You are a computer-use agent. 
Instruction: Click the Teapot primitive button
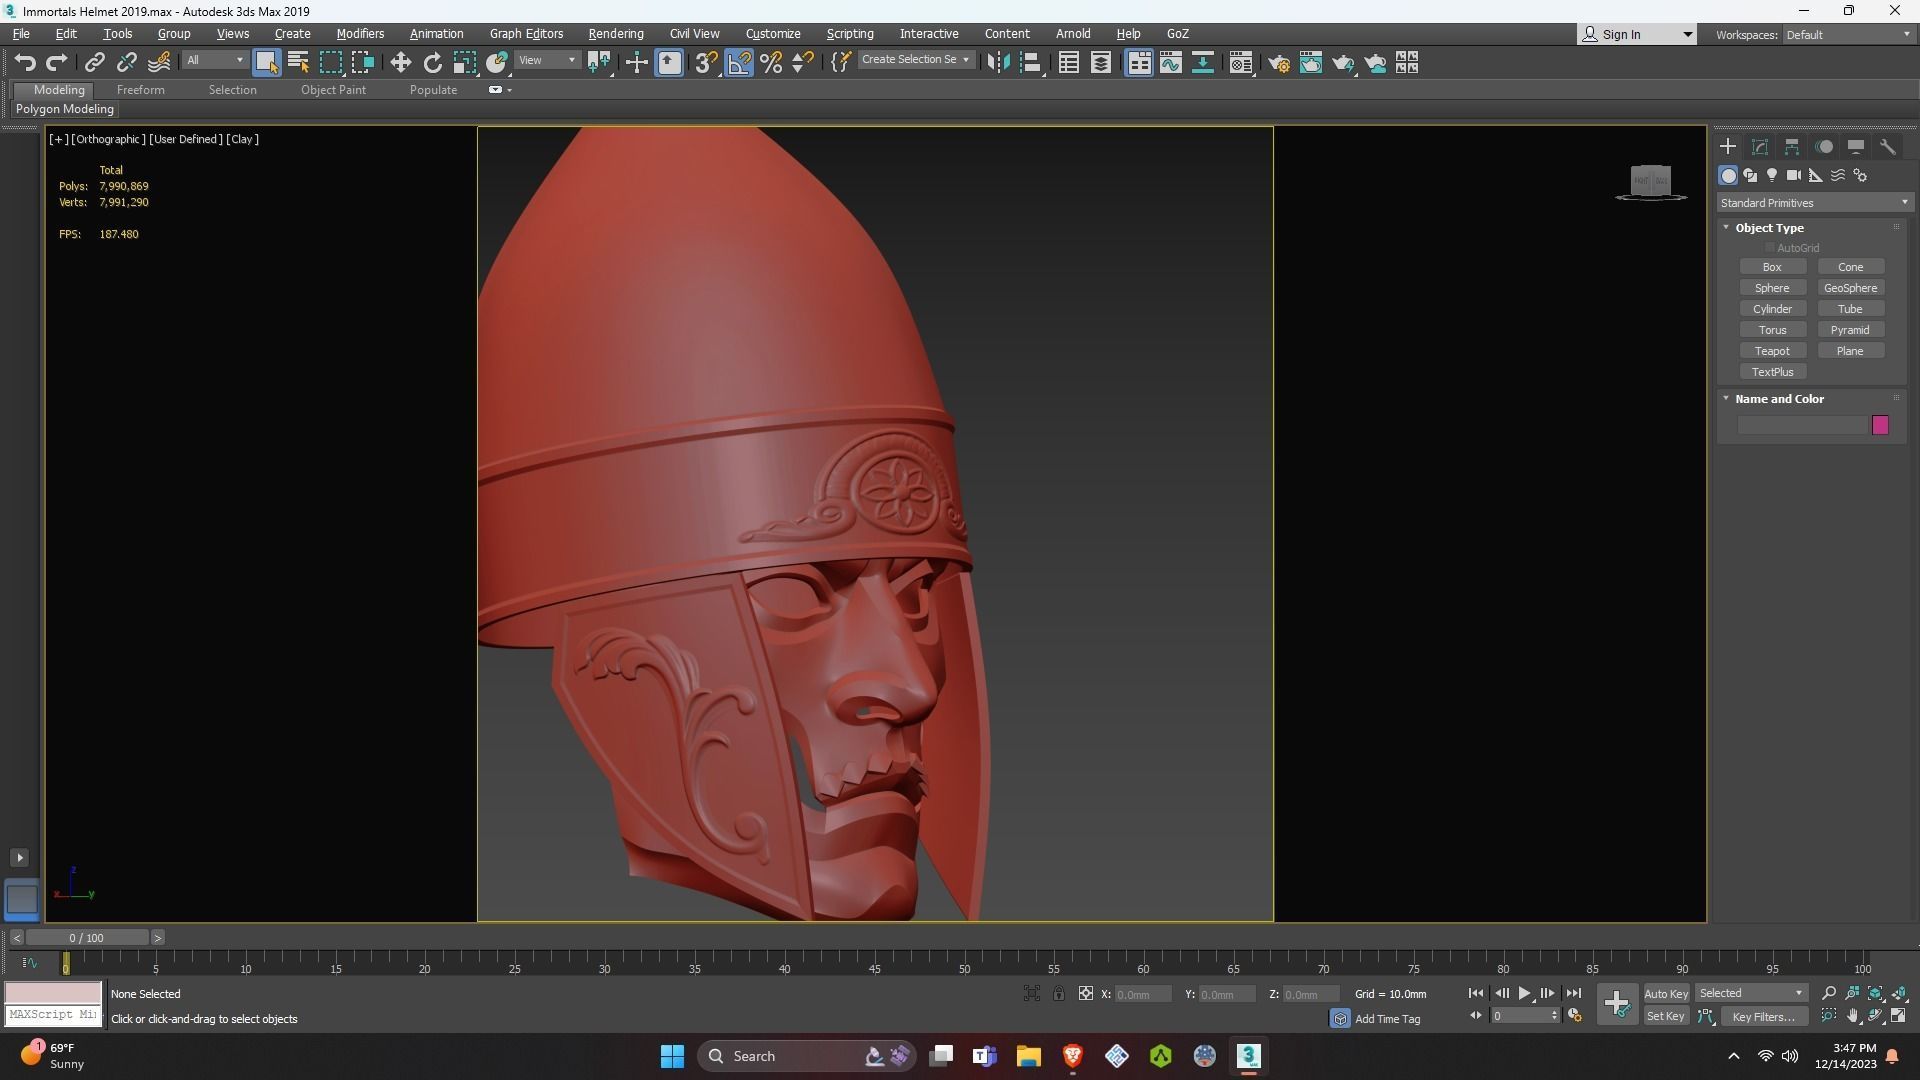click(x=1772, y=351)
